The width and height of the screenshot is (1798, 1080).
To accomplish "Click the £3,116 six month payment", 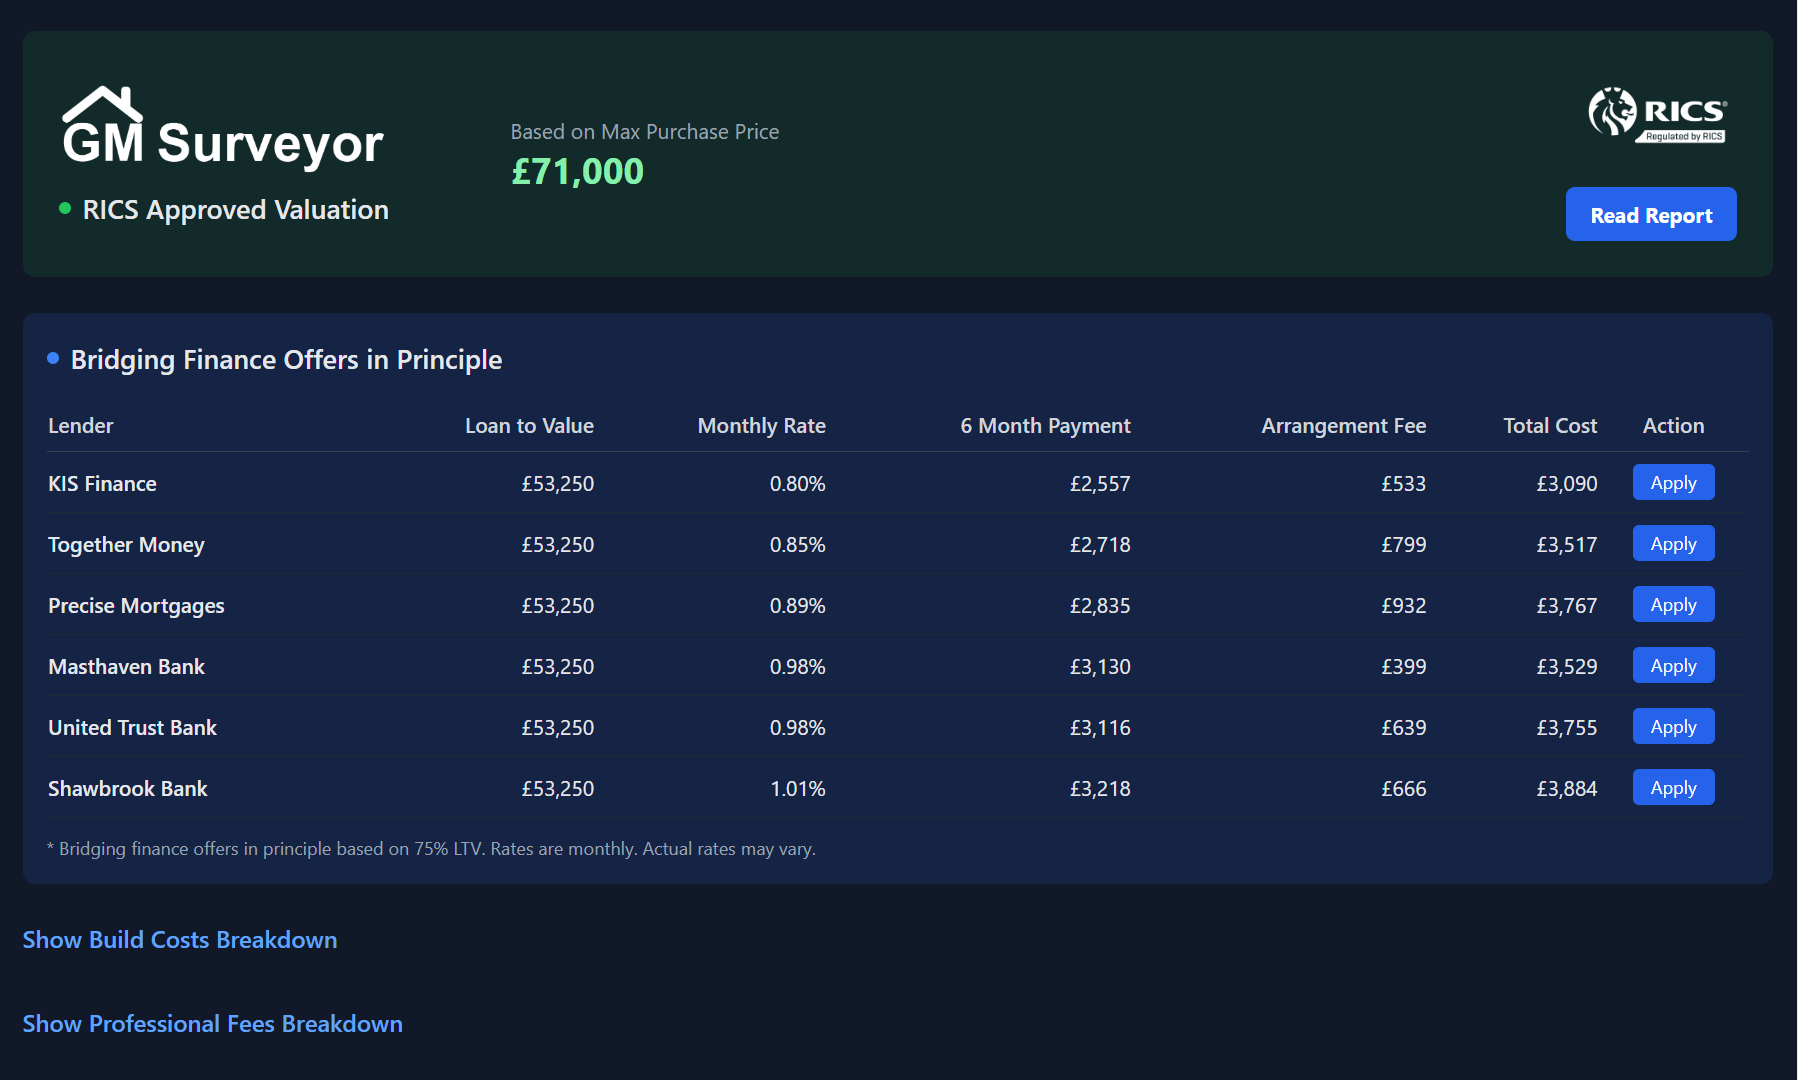I will coord(1100,728).
